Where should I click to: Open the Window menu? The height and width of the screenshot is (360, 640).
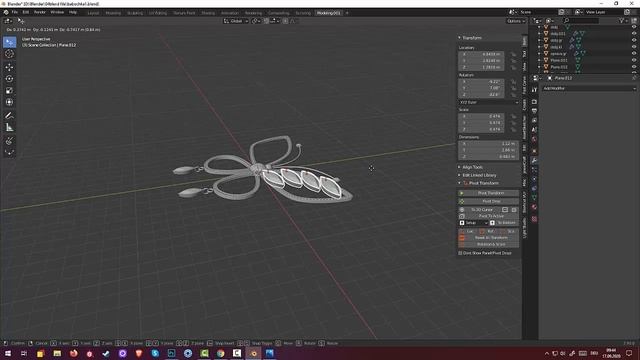[57, 12]
